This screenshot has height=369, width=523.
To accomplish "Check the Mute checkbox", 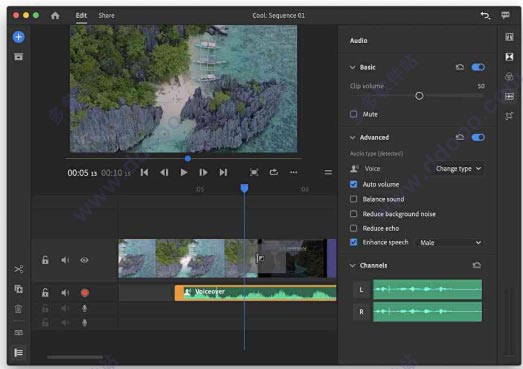I will pos(354,114).
